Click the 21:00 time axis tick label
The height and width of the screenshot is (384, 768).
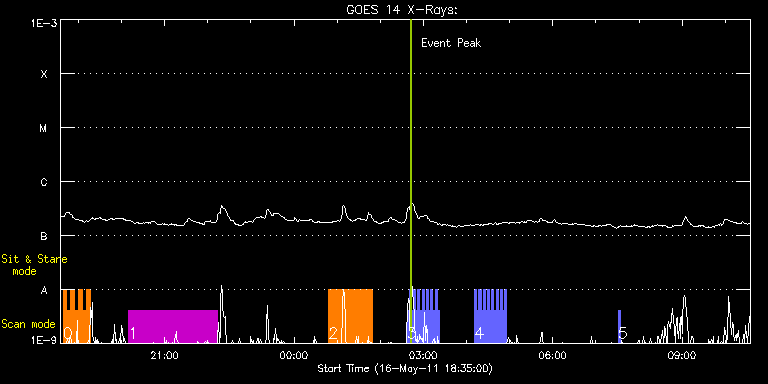click(165, 355)
